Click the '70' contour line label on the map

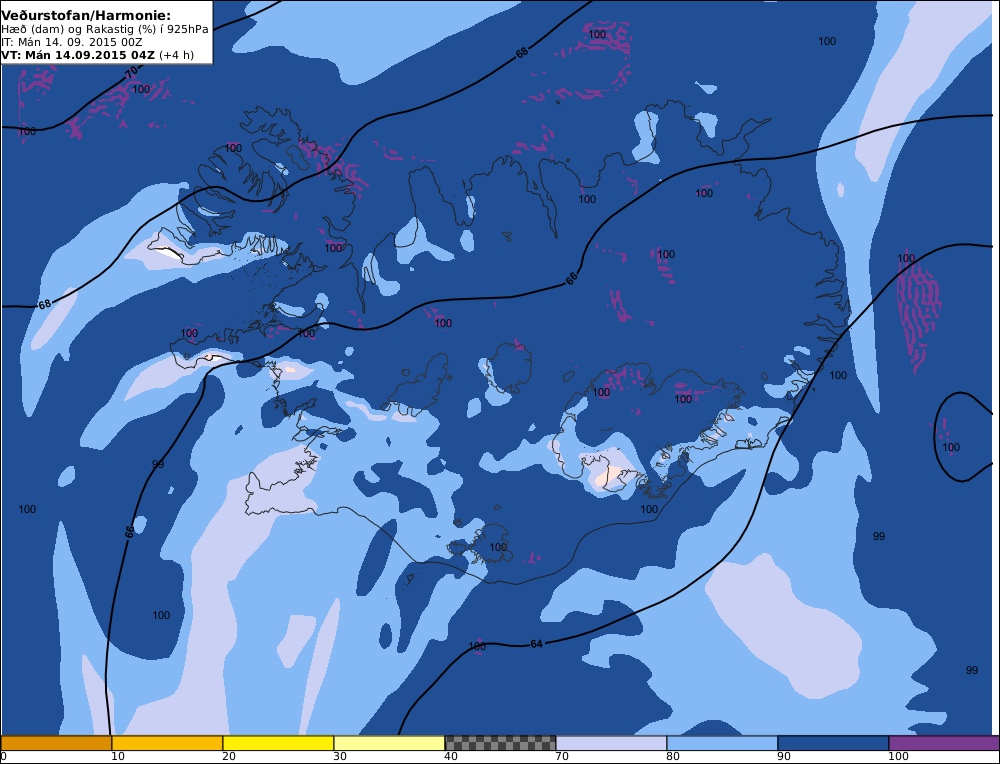(131, 73)
